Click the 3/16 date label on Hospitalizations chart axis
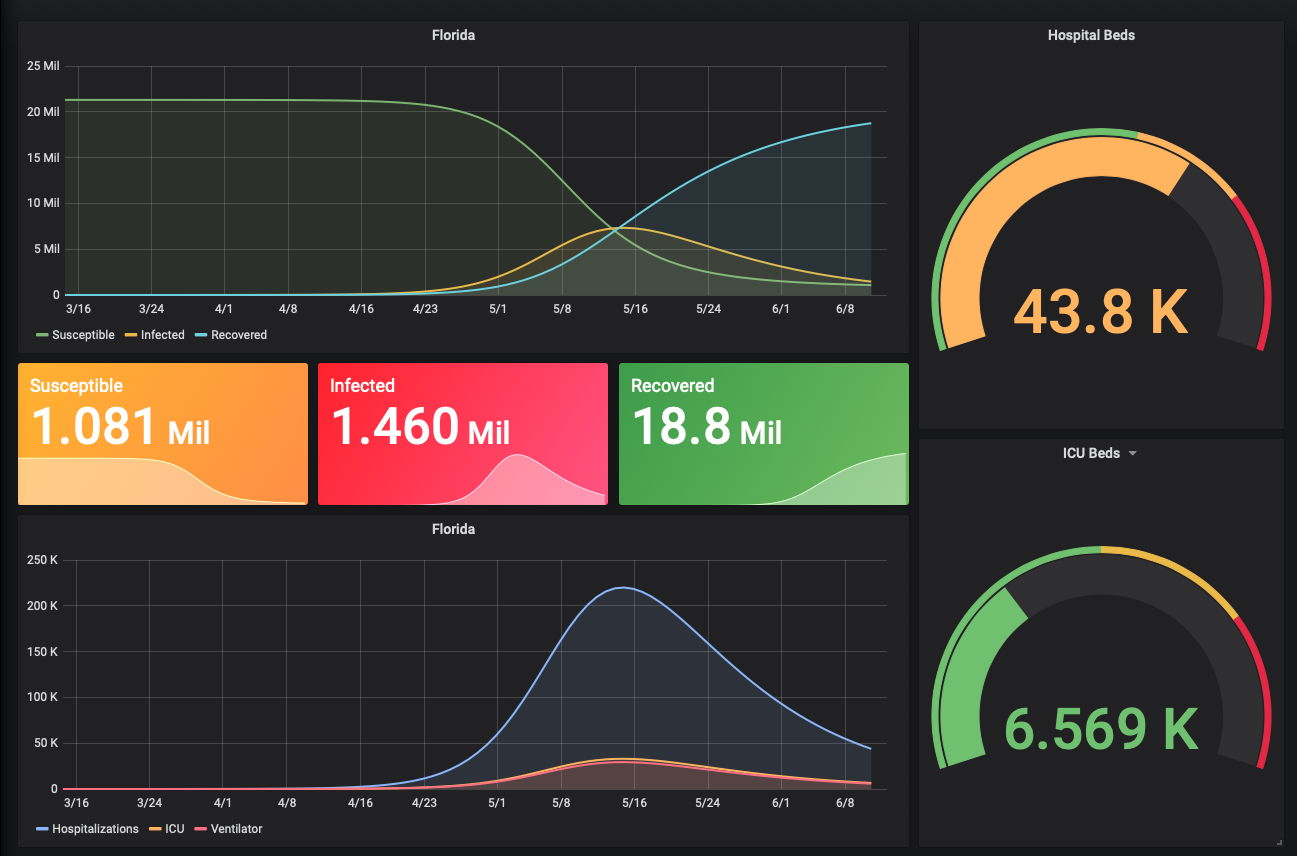 (x=76, y=803)
